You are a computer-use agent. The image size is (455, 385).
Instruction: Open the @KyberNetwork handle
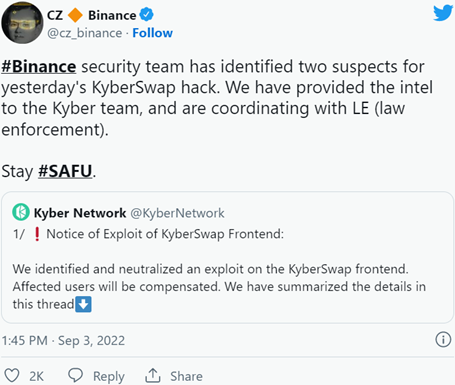pos(177,213)
